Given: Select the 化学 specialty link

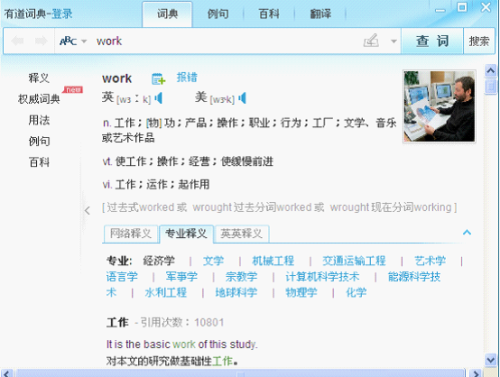Looking at the screenshot, I should [356, 293].
